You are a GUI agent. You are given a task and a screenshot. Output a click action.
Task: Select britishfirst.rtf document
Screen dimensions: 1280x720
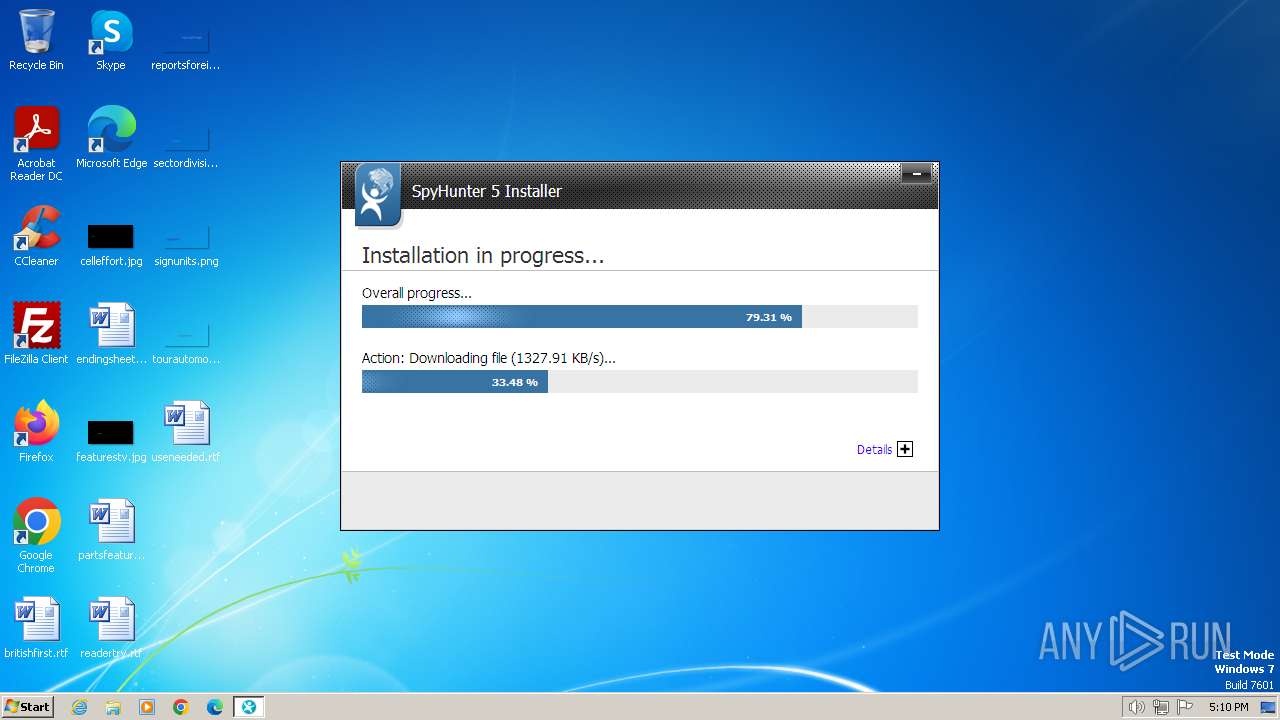tap(36, 628)
